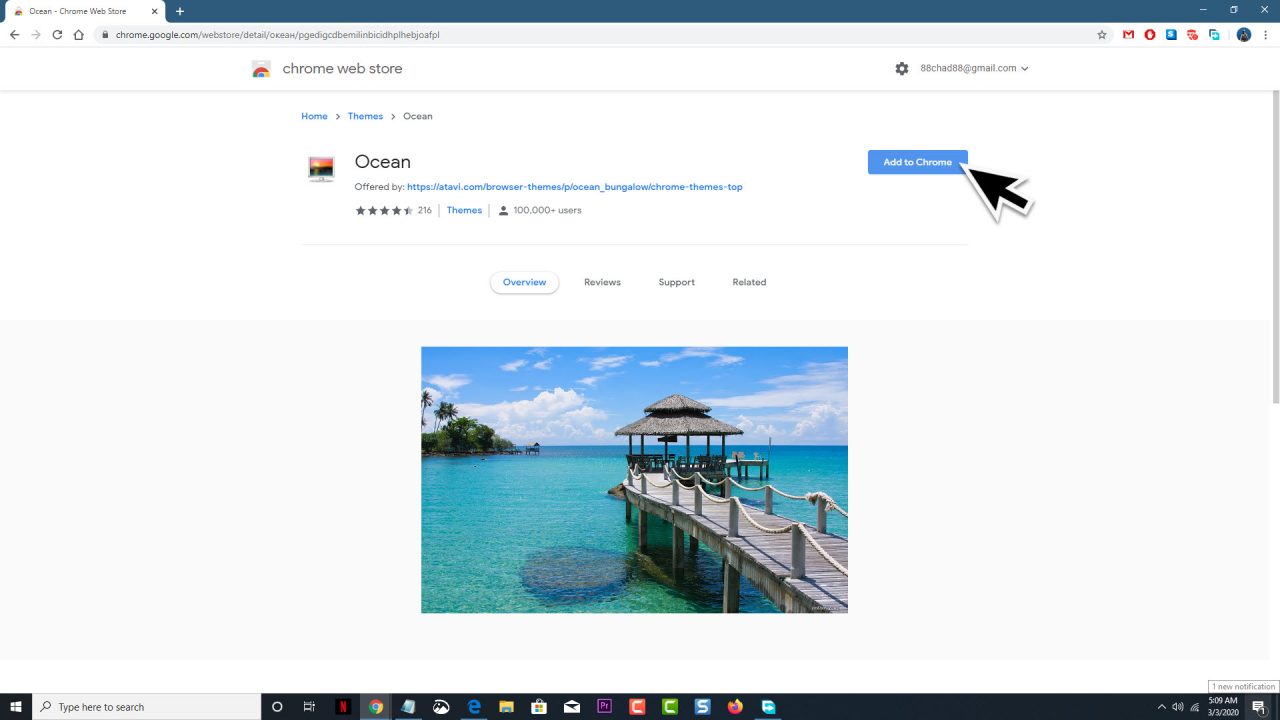Image resolution: width=1280 pixels, height=720 pixels.
Task: Open the Themes breadcrumb link
Action: pyautogui.click(x=365, y=116)
